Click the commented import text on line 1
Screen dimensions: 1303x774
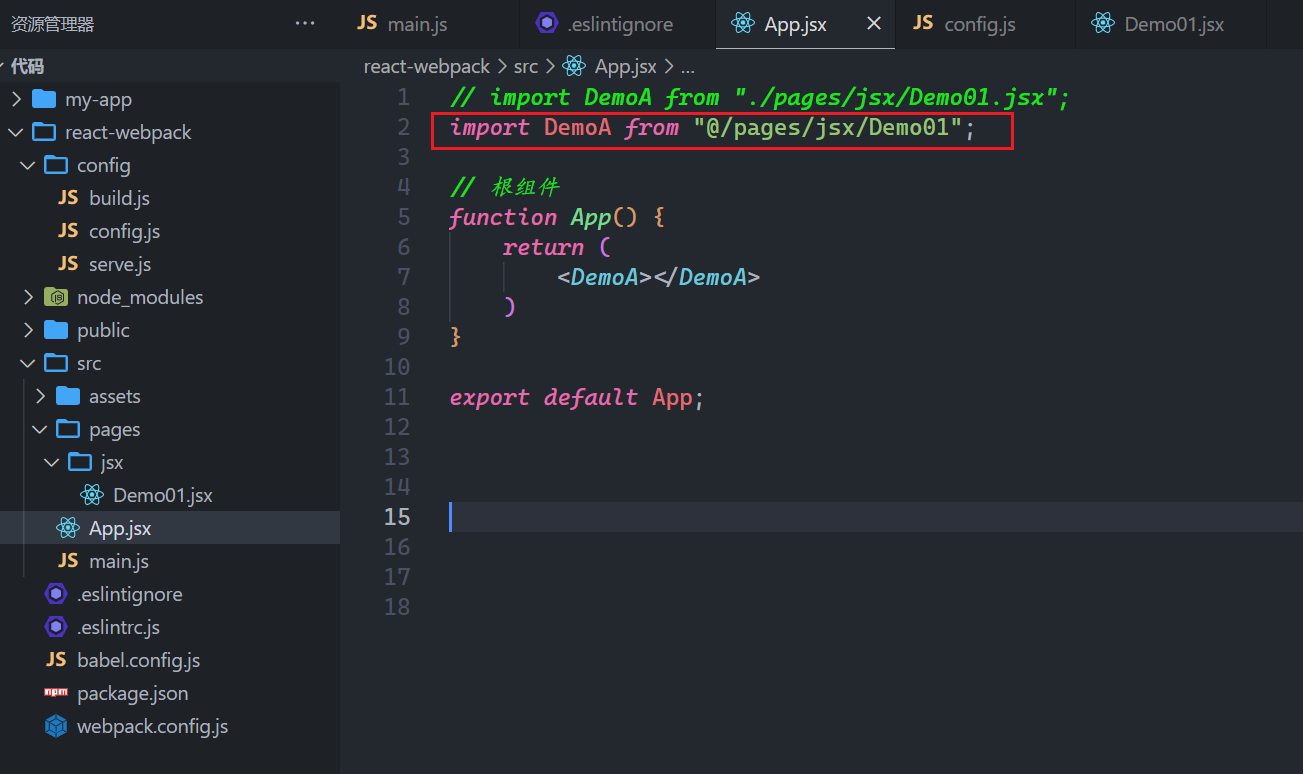point(760,97)
